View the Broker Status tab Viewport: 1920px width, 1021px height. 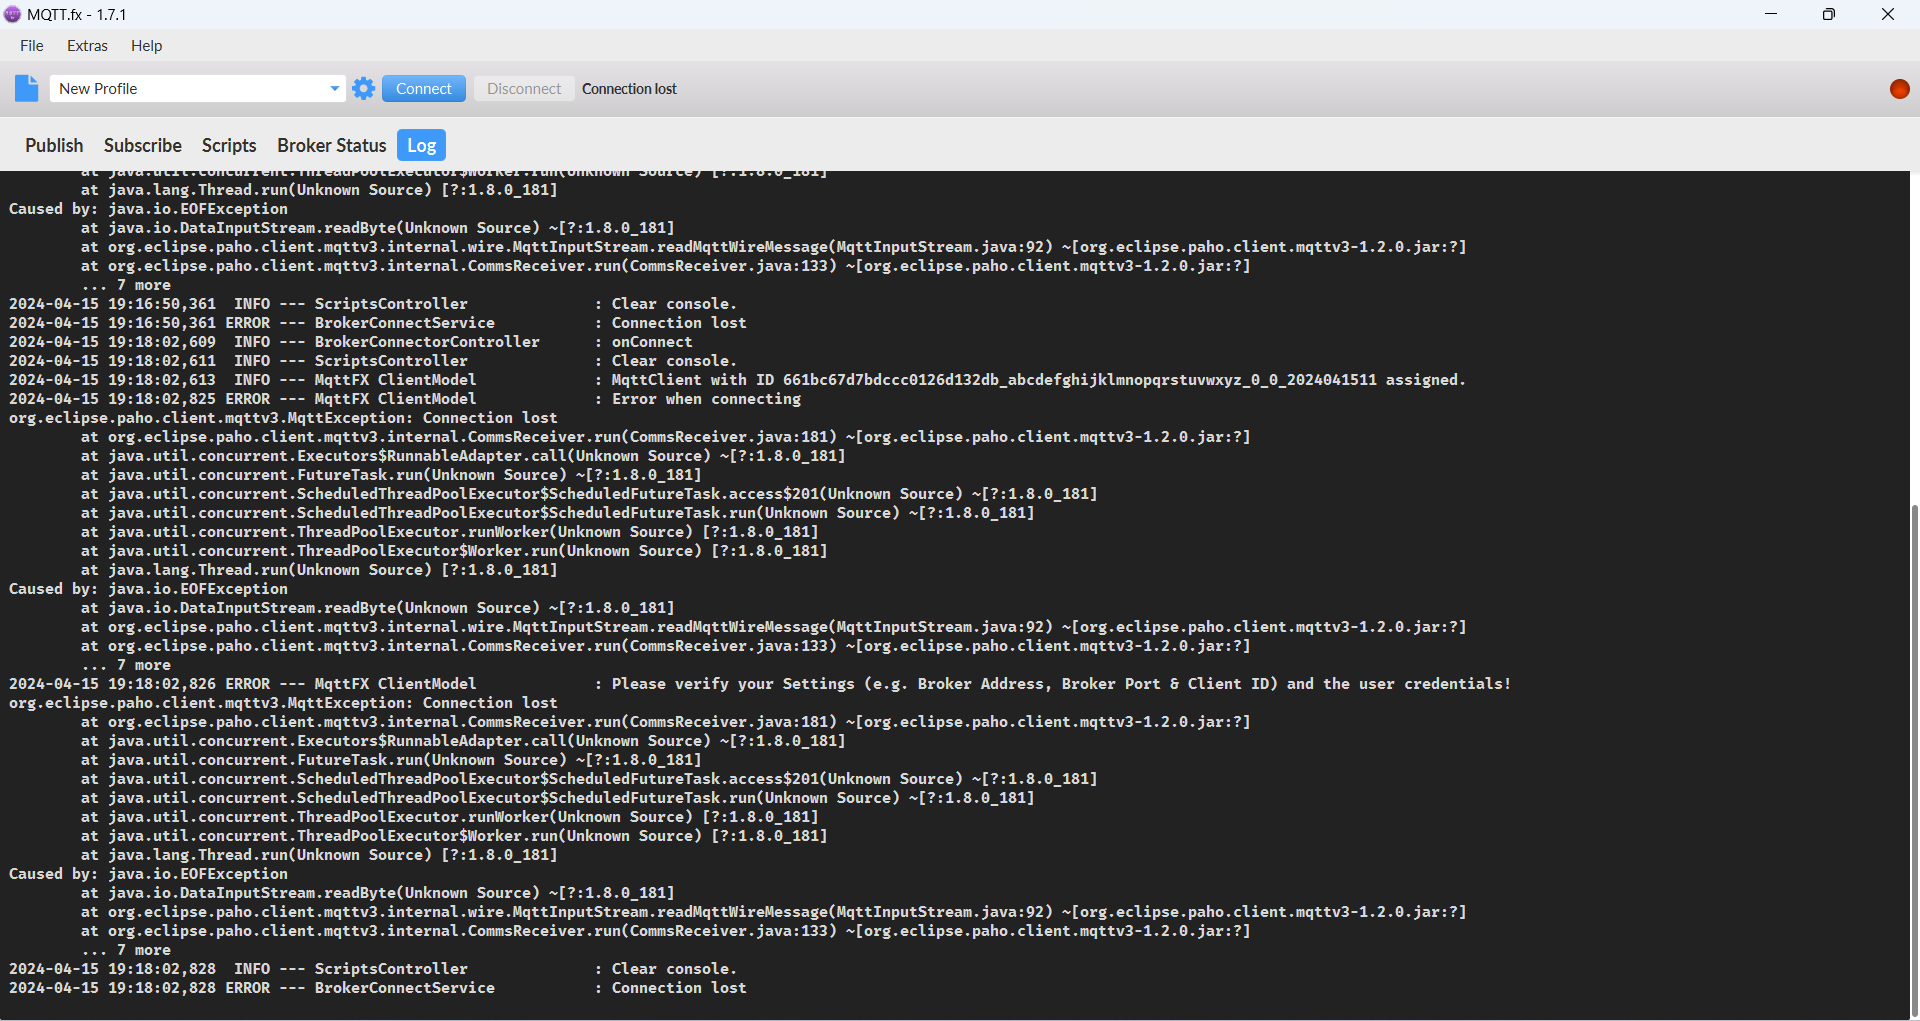[331, 145]
